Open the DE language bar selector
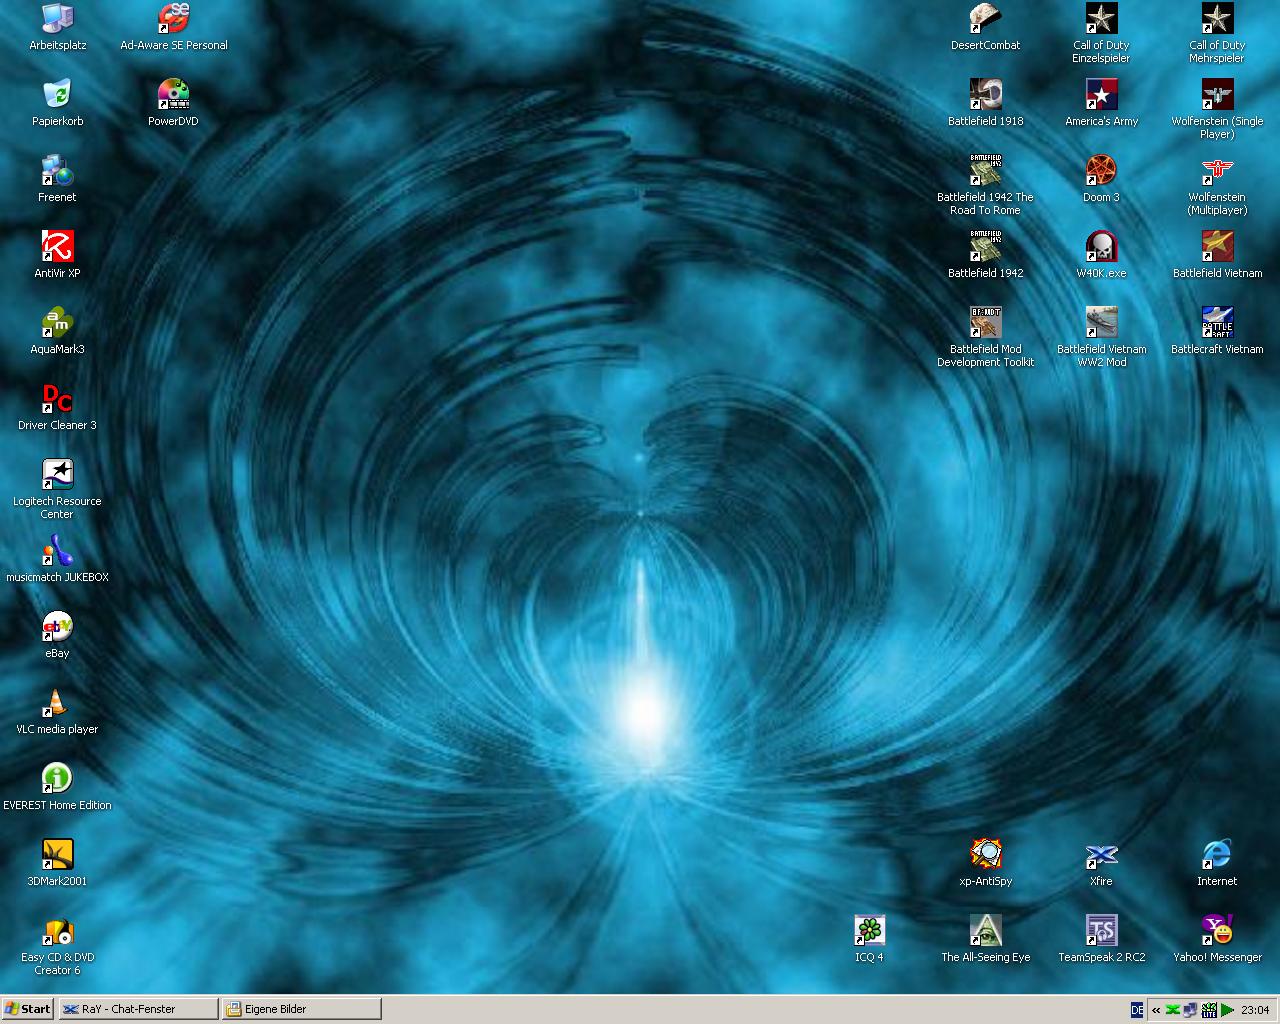 click(1137, 1010)
